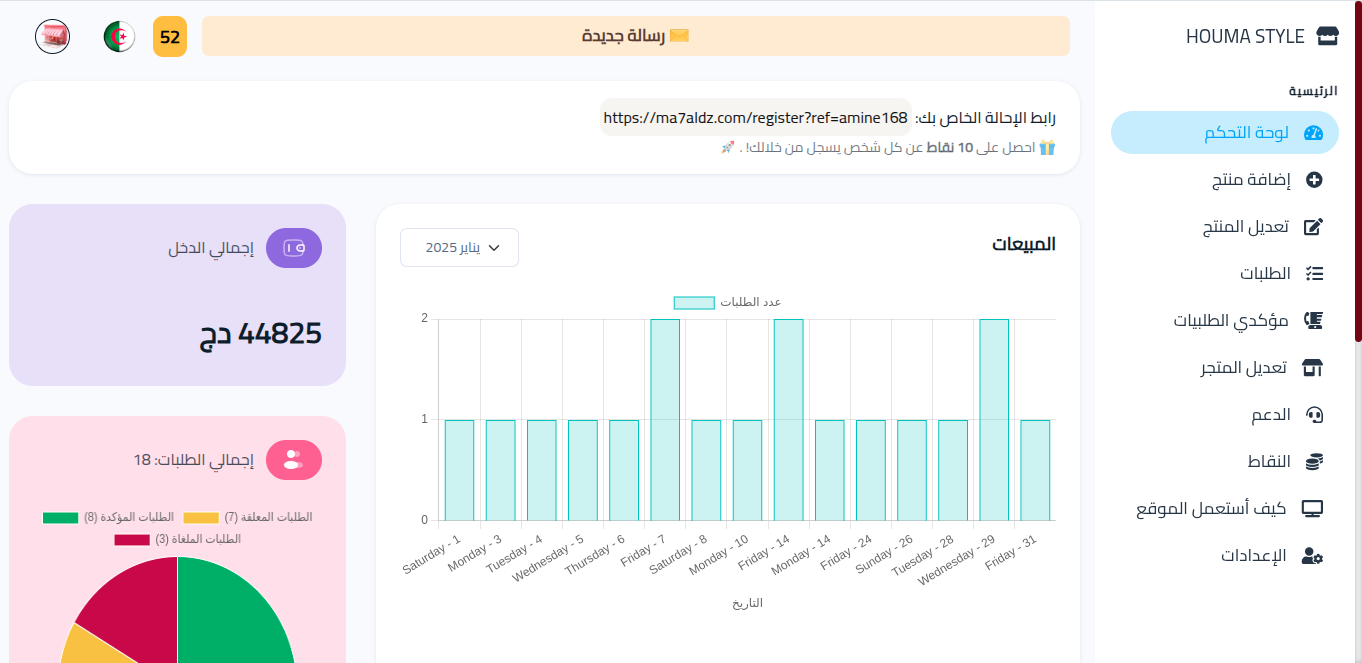Click the الرئيسية section label in the sidebar

coord(1313,91)
